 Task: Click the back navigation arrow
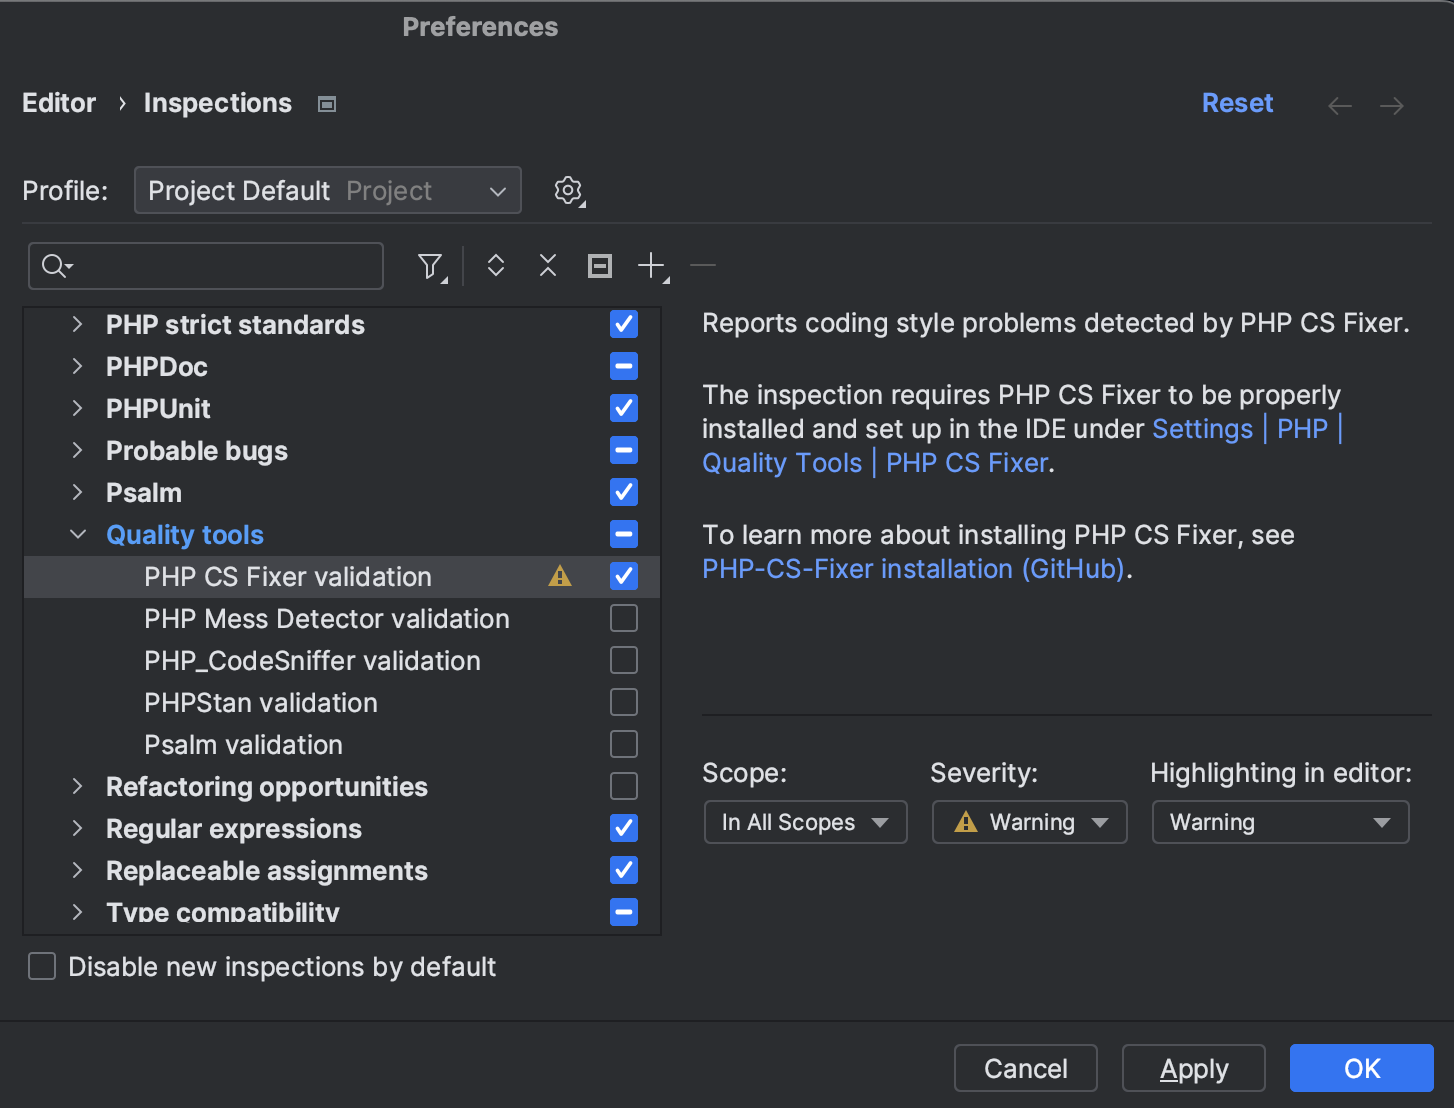click(1339, 105)
